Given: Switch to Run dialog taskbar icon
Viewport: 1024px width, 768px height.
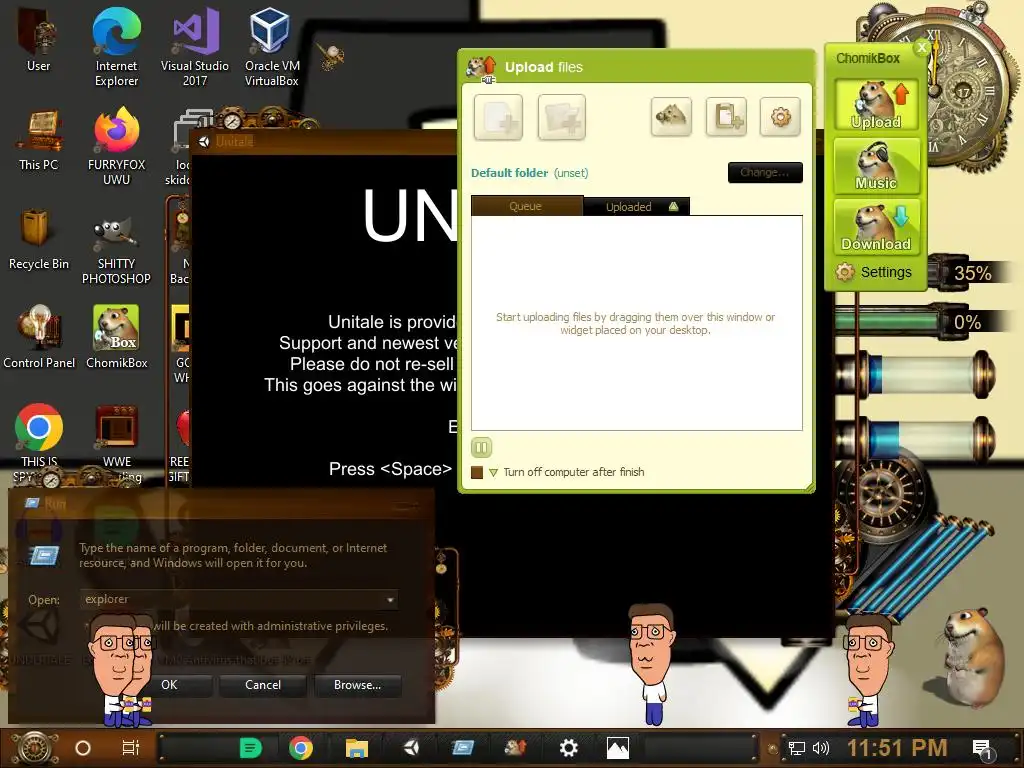Looking at the screenshot, I should pyautogui.click(x=462, y=748).
